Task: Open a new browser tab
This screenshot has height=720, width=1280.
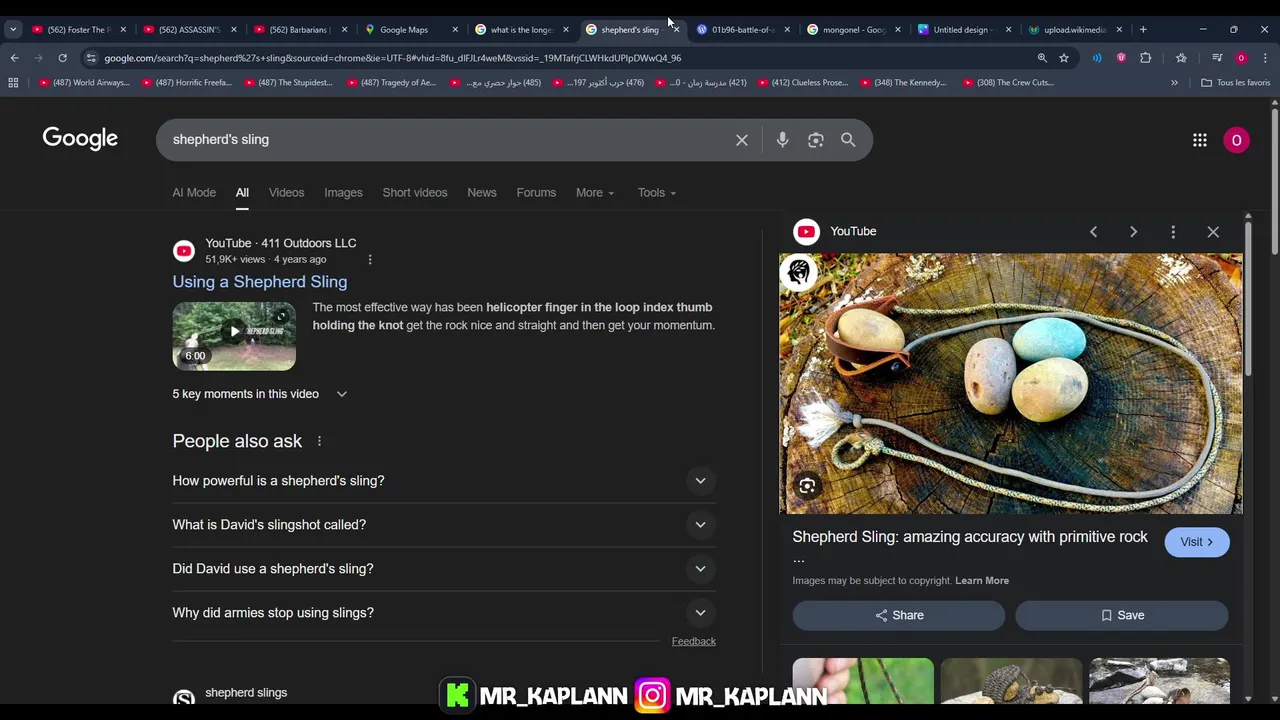Action: tap(1143, 29)
